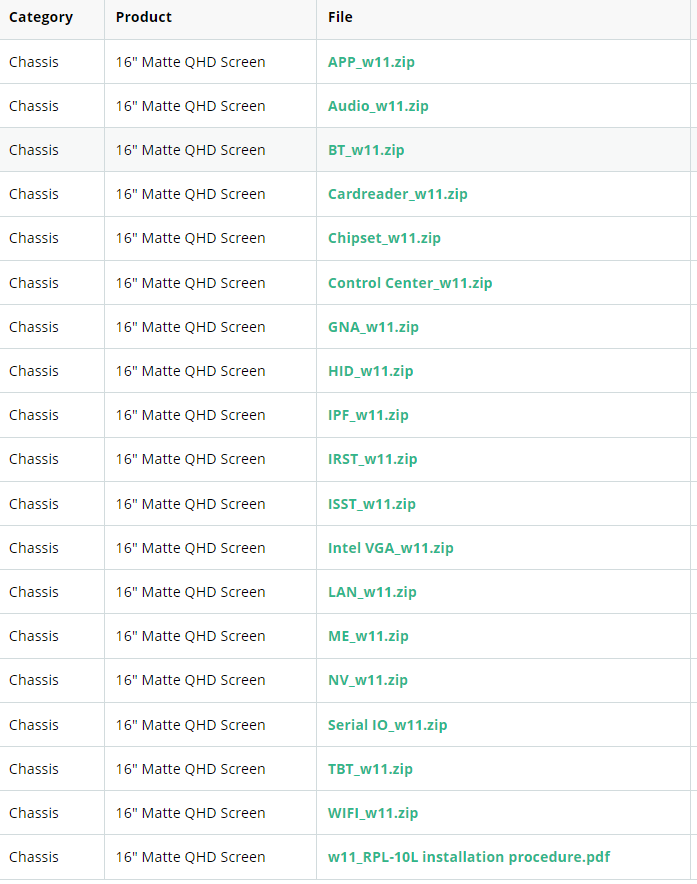Open the Chipset_w11.zip link

385,238
